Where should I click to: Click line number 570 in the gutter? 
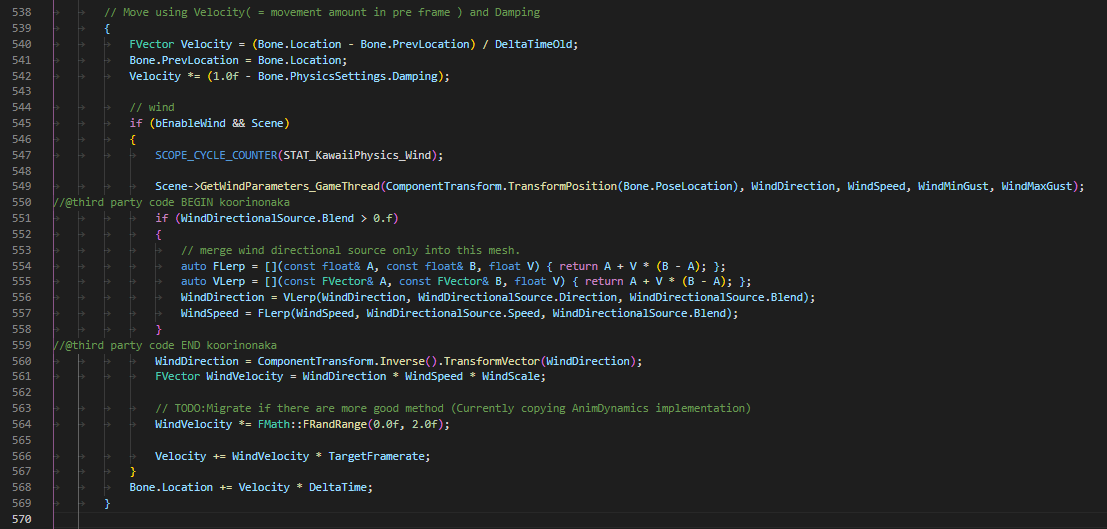tap(23, 519)
